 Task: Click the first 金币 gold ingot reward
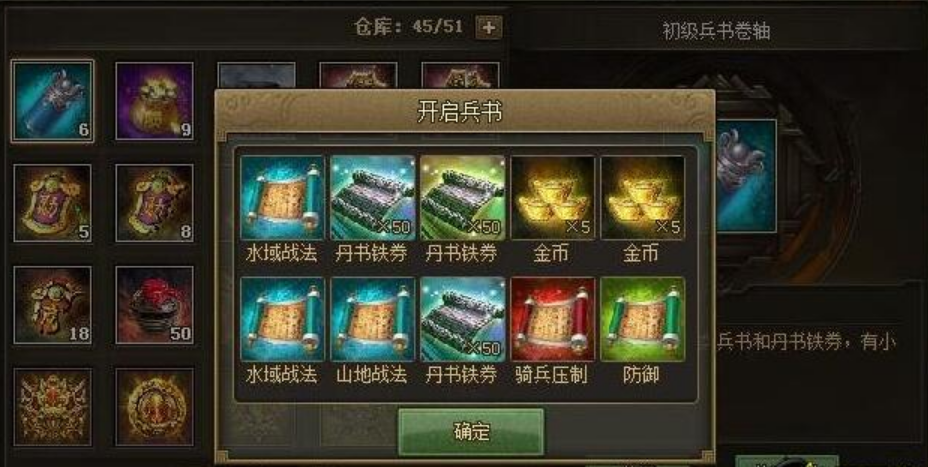tap(553, 198)
